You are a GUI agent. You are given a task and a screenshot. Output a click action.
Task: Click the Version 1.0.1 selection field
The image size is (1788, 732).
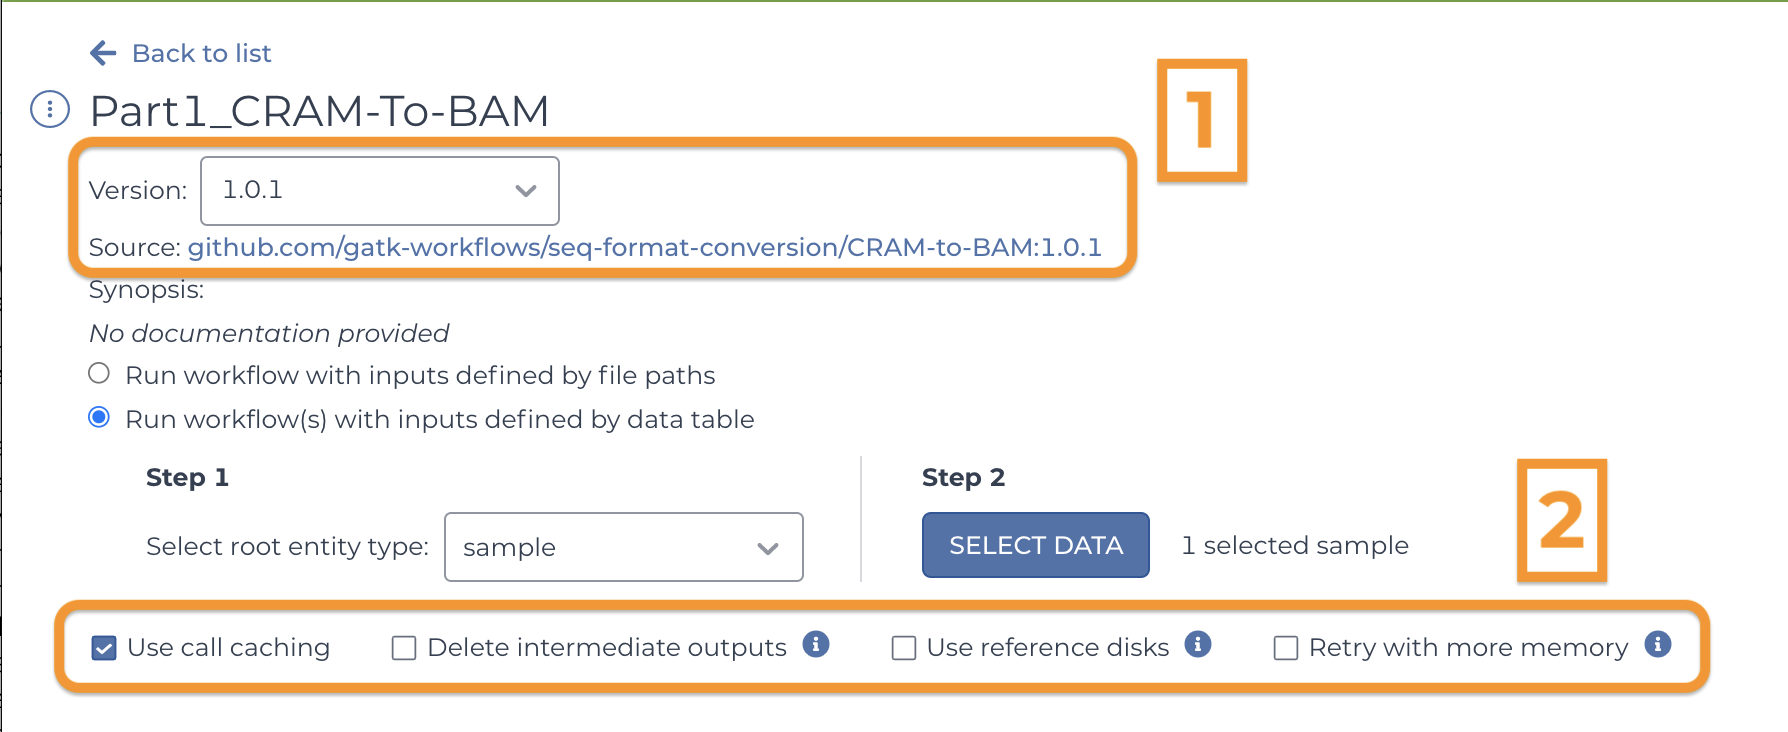[380, 190]
